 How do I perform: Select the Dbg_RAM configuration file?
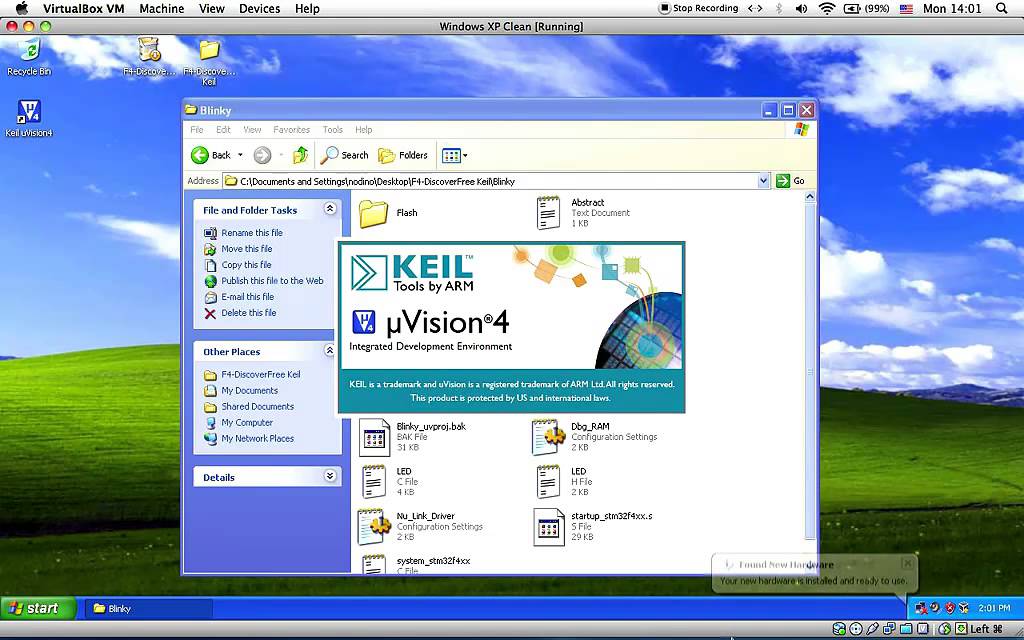point(595,437)
